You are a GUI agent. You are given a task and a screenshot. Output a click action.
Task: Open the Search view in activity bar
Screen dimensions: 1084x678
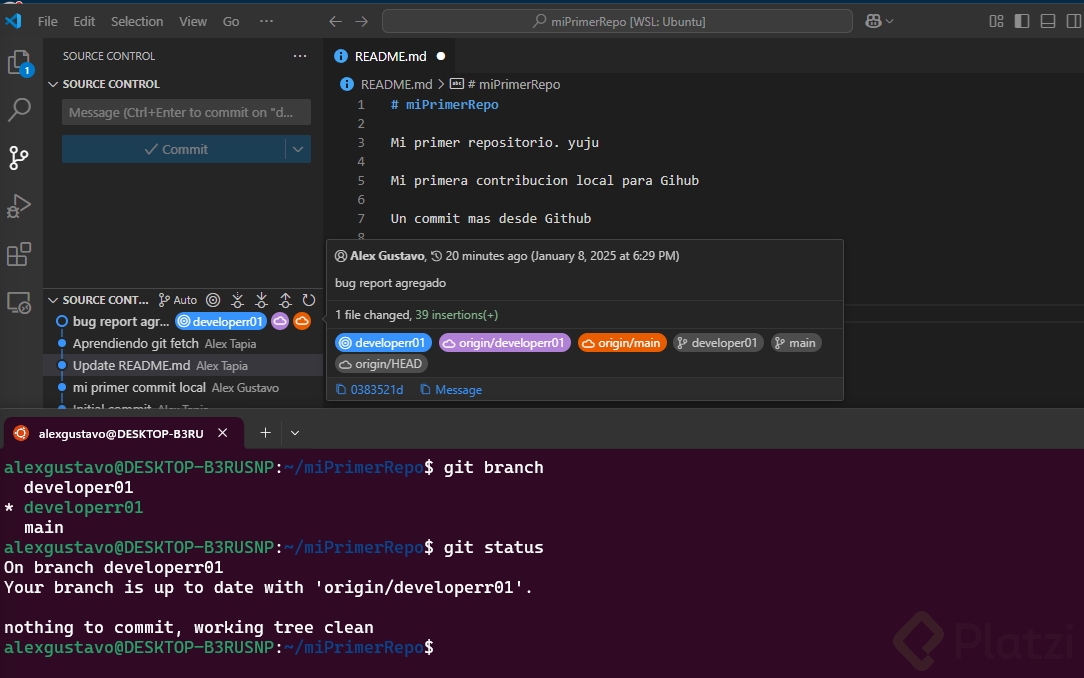(x=19, y=110)
